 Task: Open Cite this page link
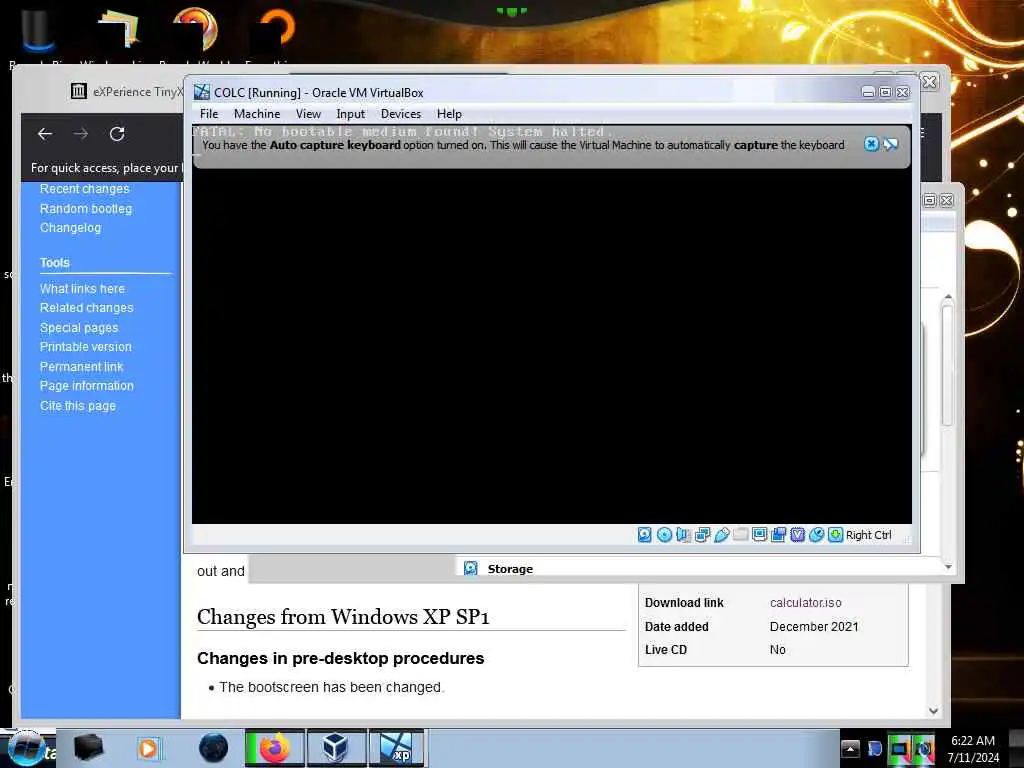coord(78,406)
